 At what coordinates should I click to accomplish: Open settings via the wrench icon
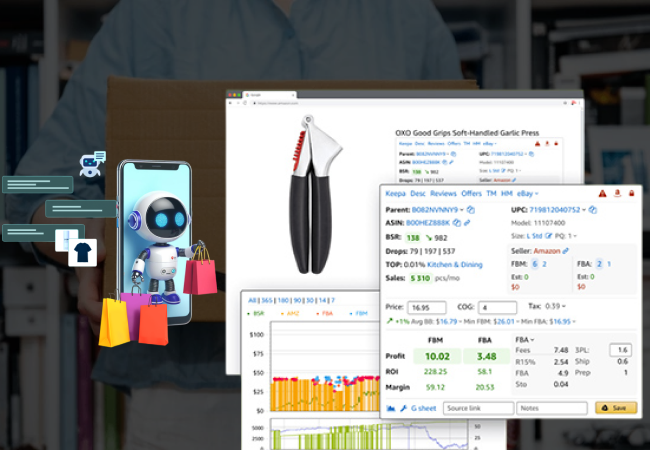click(403, 408)
